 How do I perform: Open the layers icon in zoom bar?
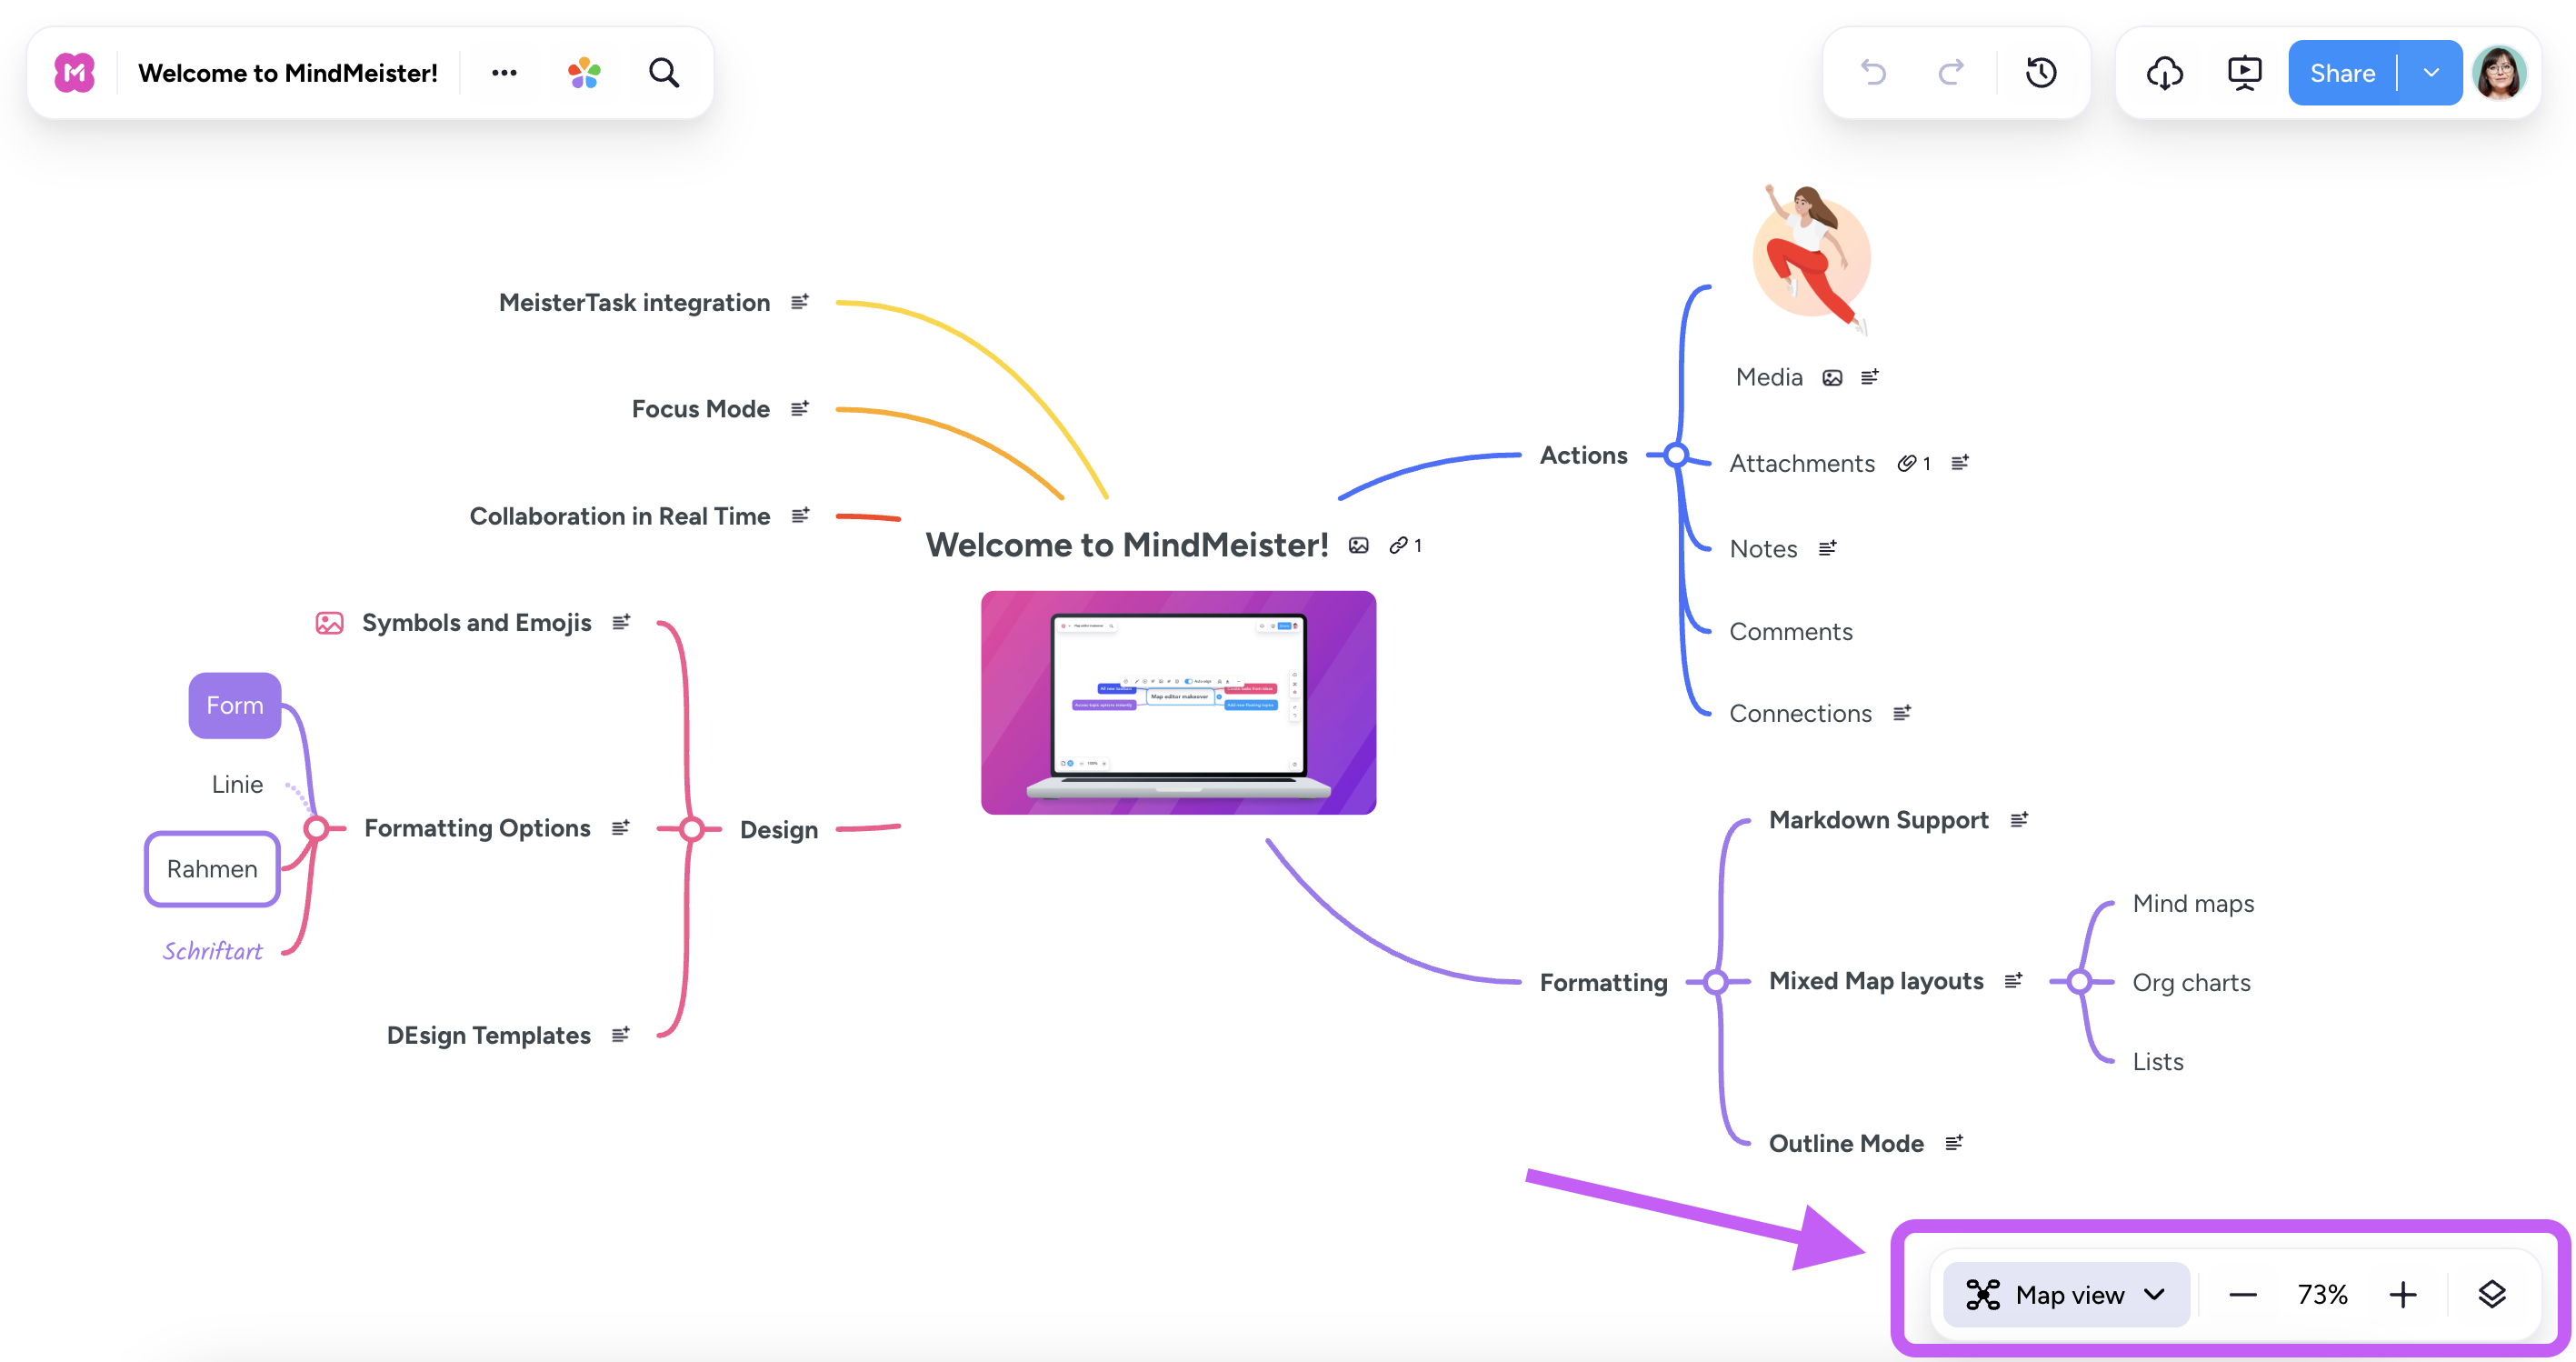pyautogui.click(x=2492, y=1295)
